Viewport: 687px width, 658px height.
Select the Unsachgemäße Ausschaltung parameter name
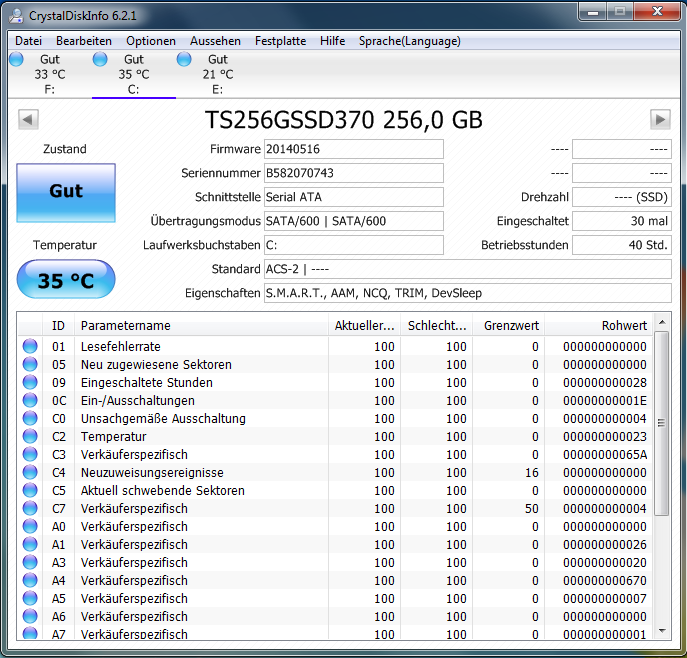(x=163, y=419)
